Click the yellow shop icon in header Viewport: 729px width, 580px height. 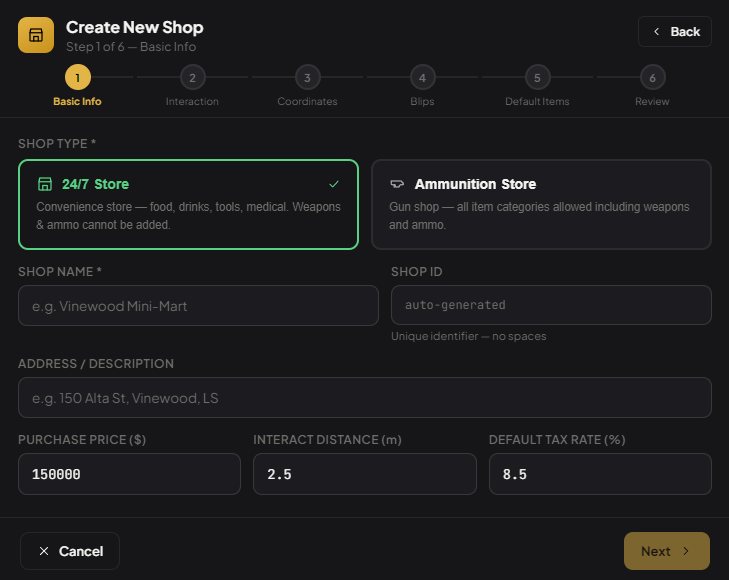(x=36, y=35)
